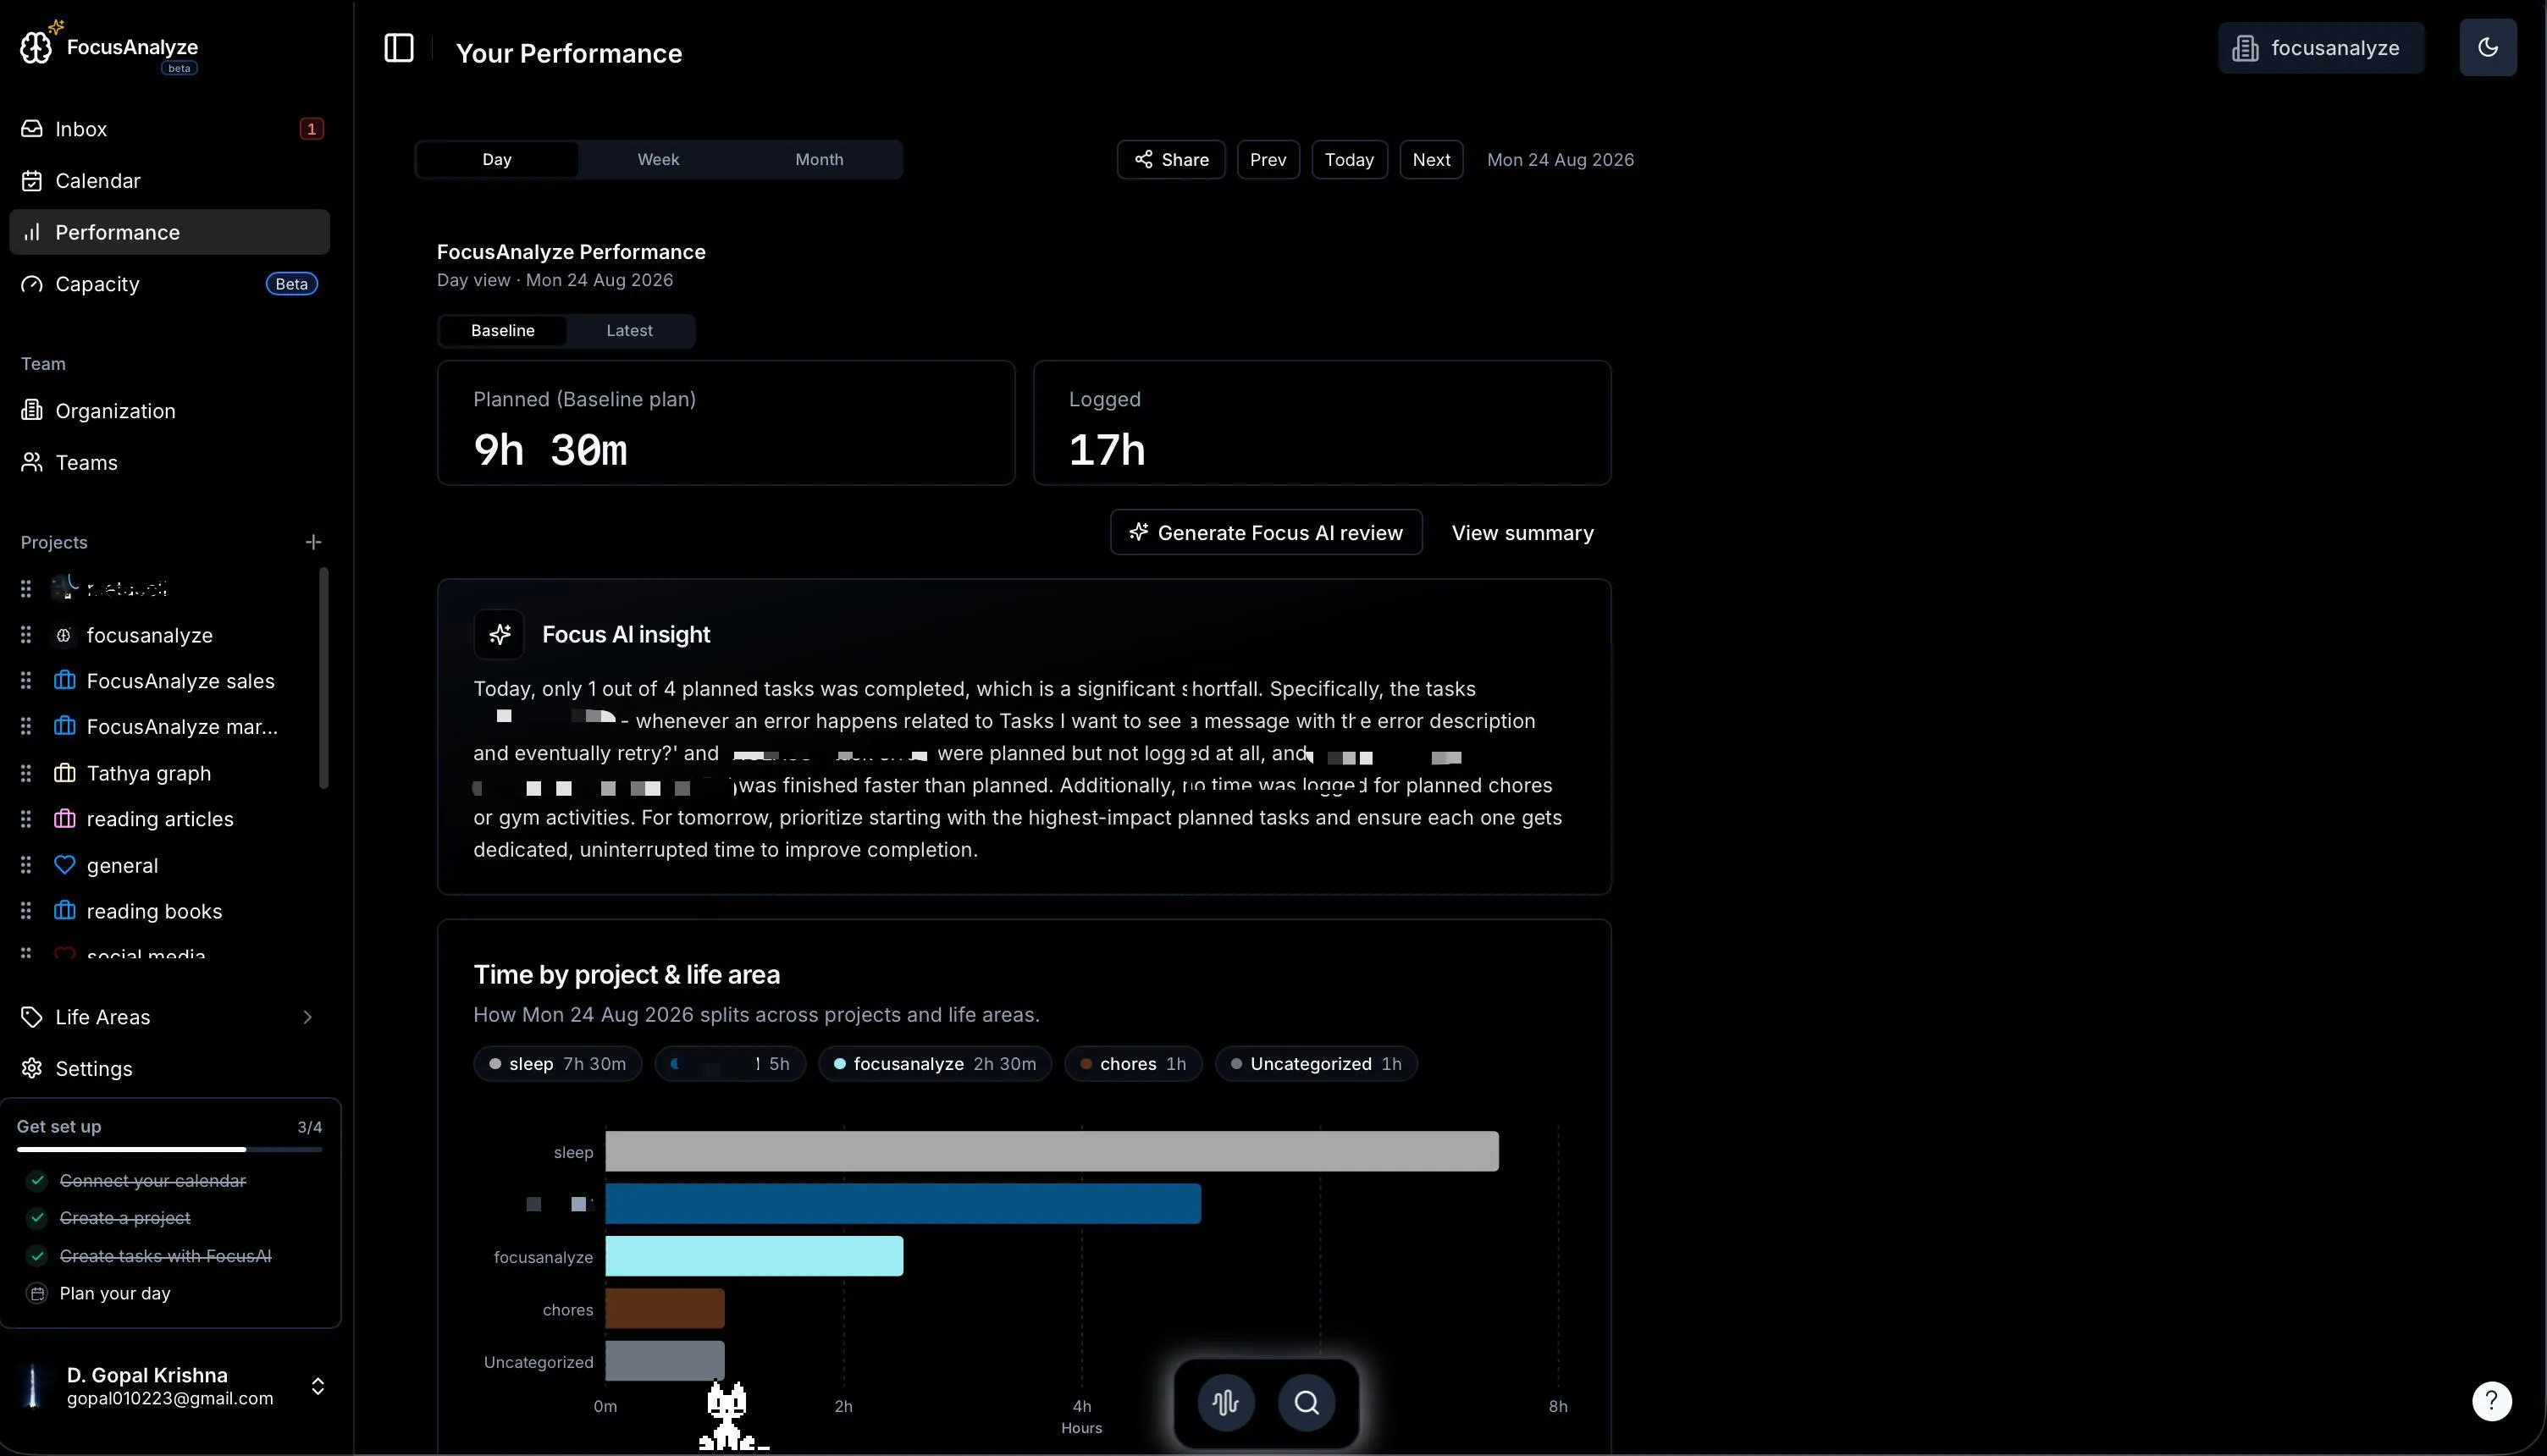Toggle the chores legend chip

point(1133,1064)
